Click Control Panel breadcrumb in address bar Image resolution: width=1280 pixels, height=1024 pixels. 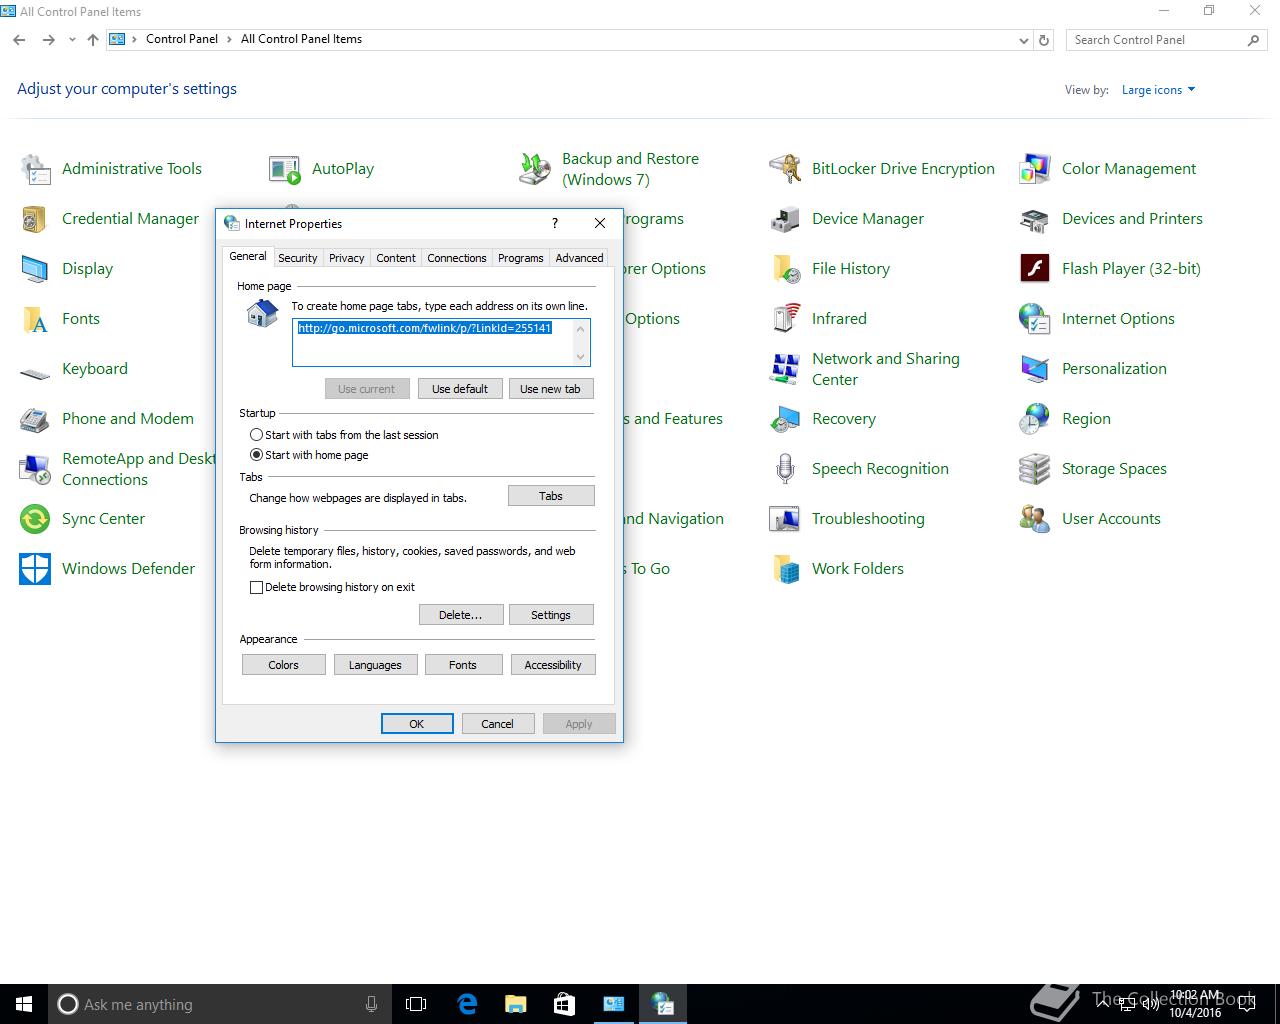[x=182, y=39]
